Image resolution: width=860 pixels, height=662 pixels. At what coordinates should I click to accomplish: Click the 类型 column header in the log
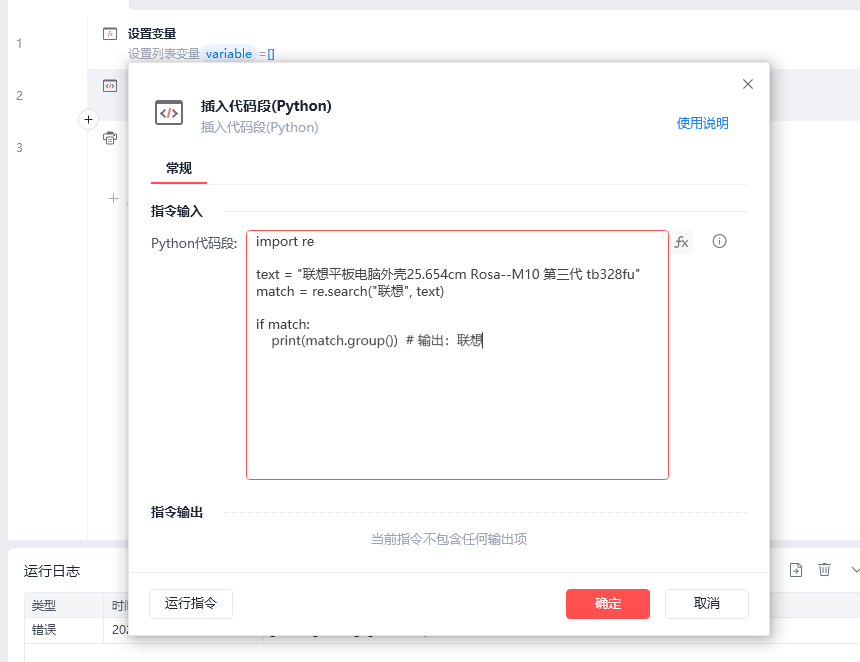pos(44,606)
